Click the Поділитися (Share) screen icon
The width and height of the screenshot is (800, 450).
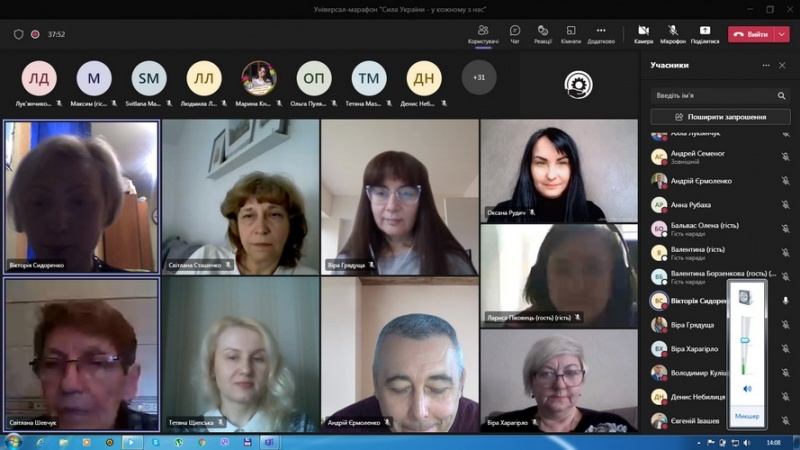(704, 34)
